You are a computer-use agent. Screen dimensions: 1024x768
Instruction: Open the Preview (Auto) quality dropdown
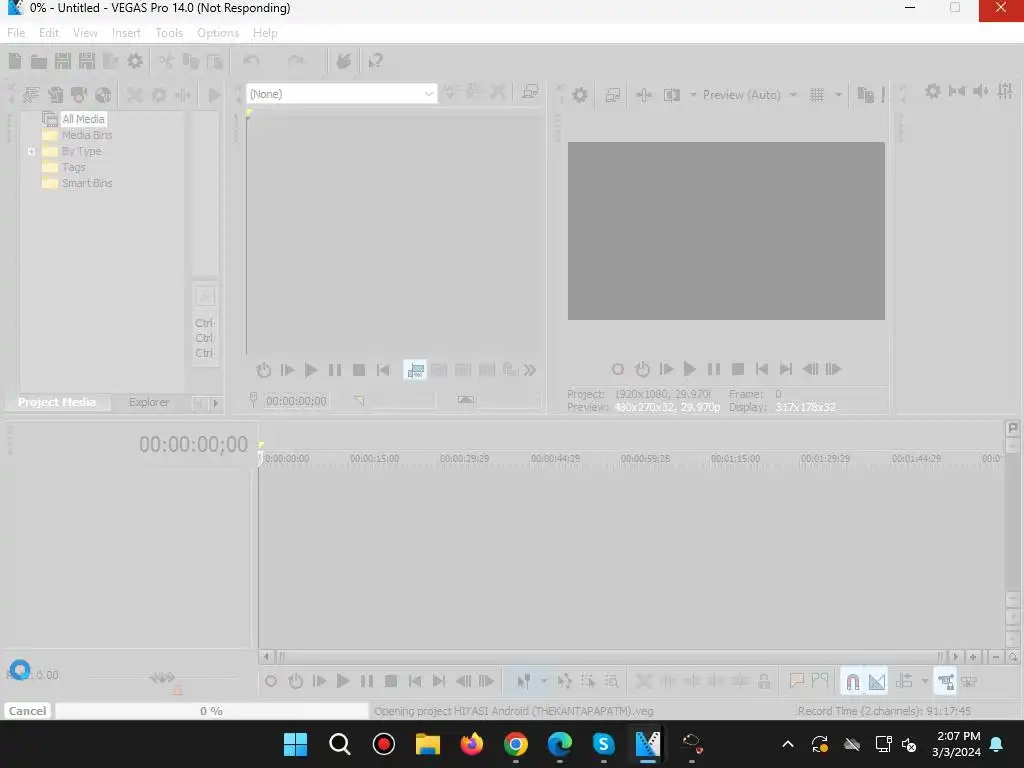(x=750, y=95)
